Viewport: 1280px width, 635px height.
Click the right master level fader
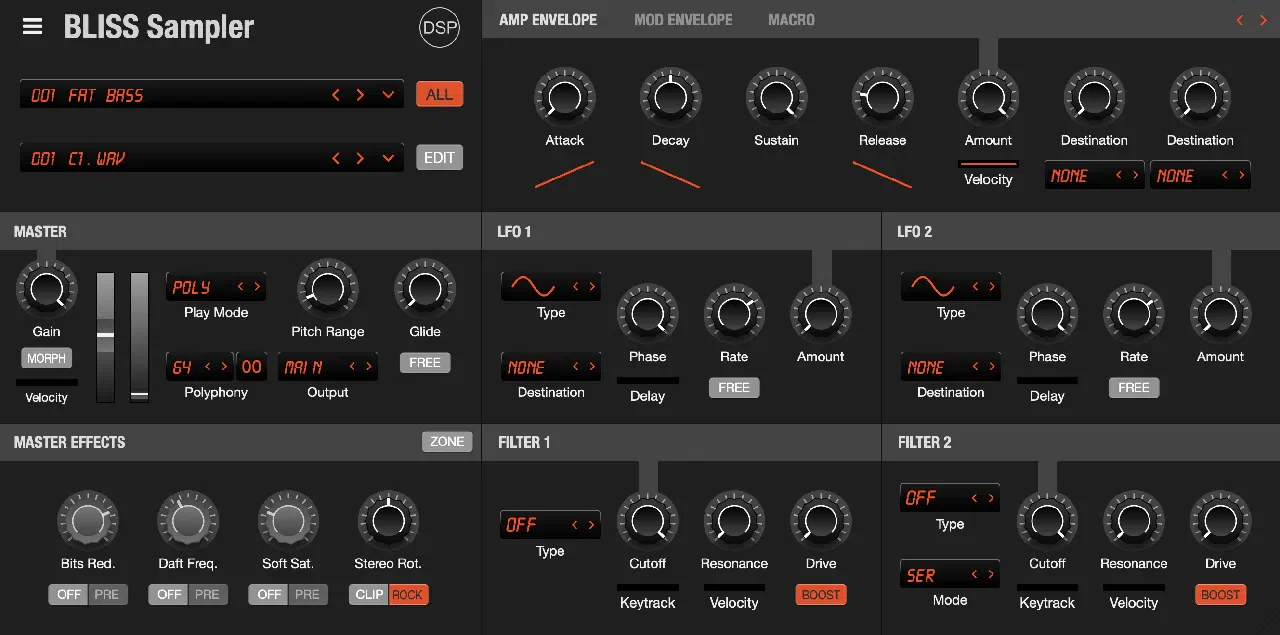tap(139, 337)
